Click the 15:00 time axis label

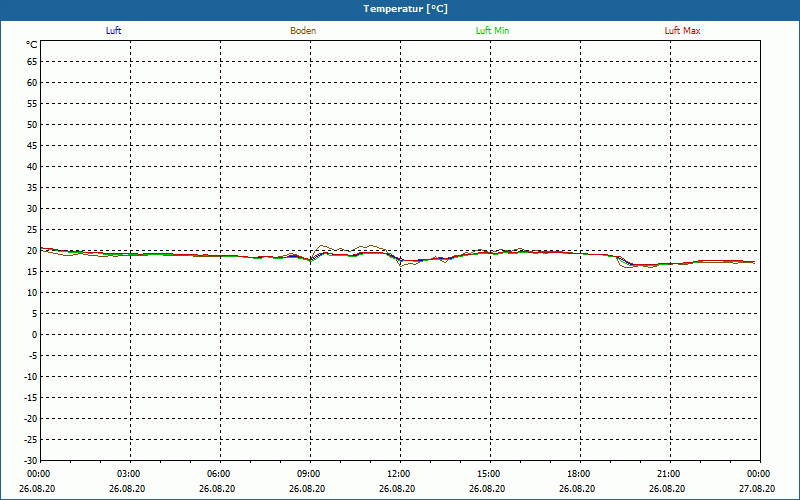489,474
